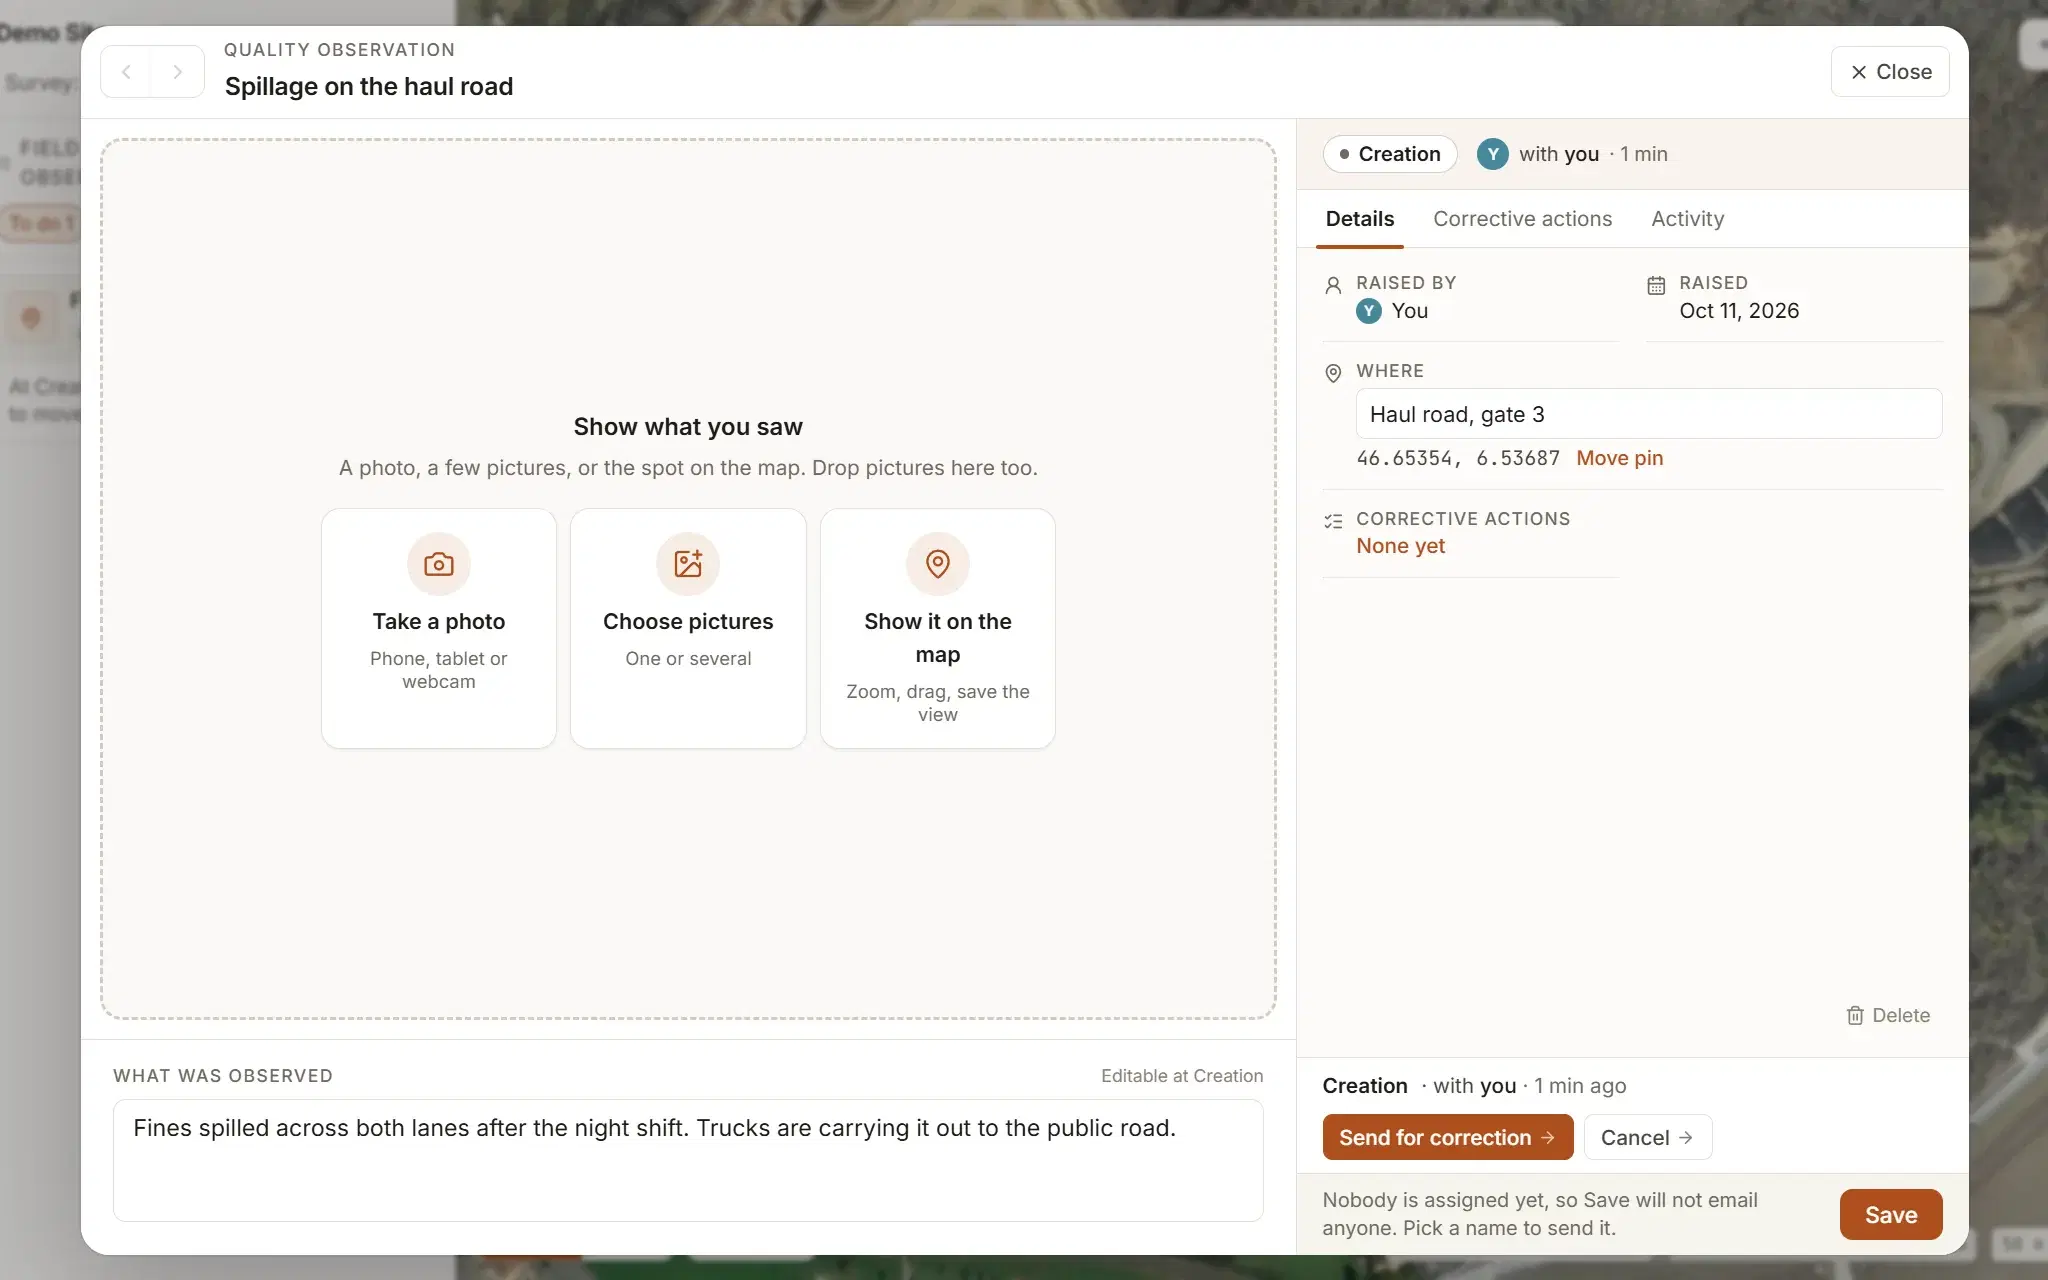This screenshot has width=2048, height=1280.
Task: Click the Move pin link
Action: pyautogui.click(x=1620, y=458)
